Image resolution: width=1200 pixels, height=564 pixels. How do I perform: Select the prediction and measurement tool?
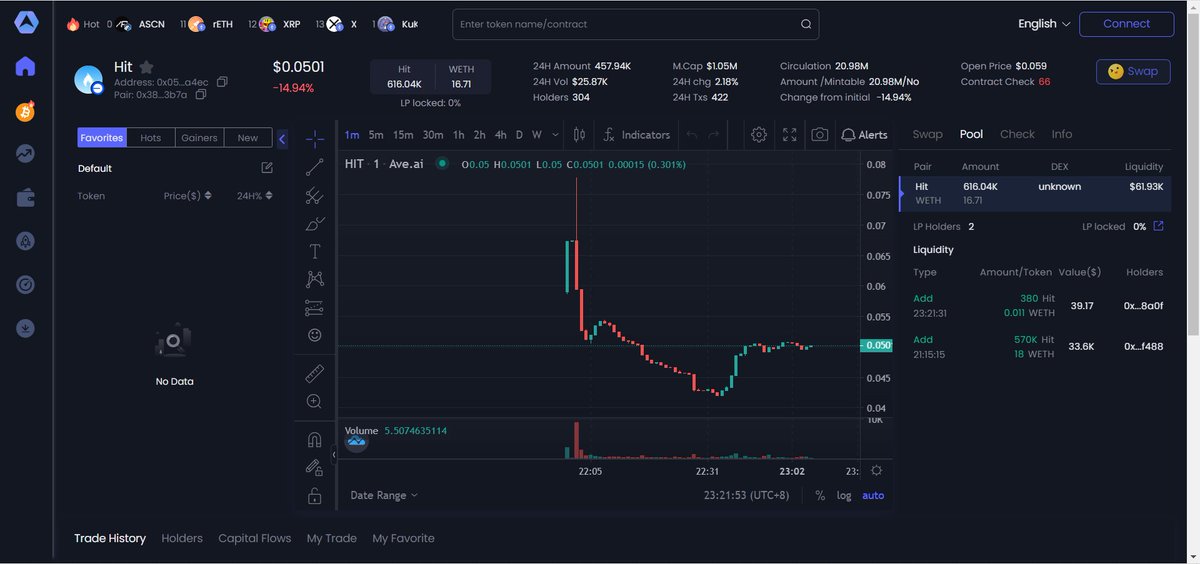click(x=314, y=307)
